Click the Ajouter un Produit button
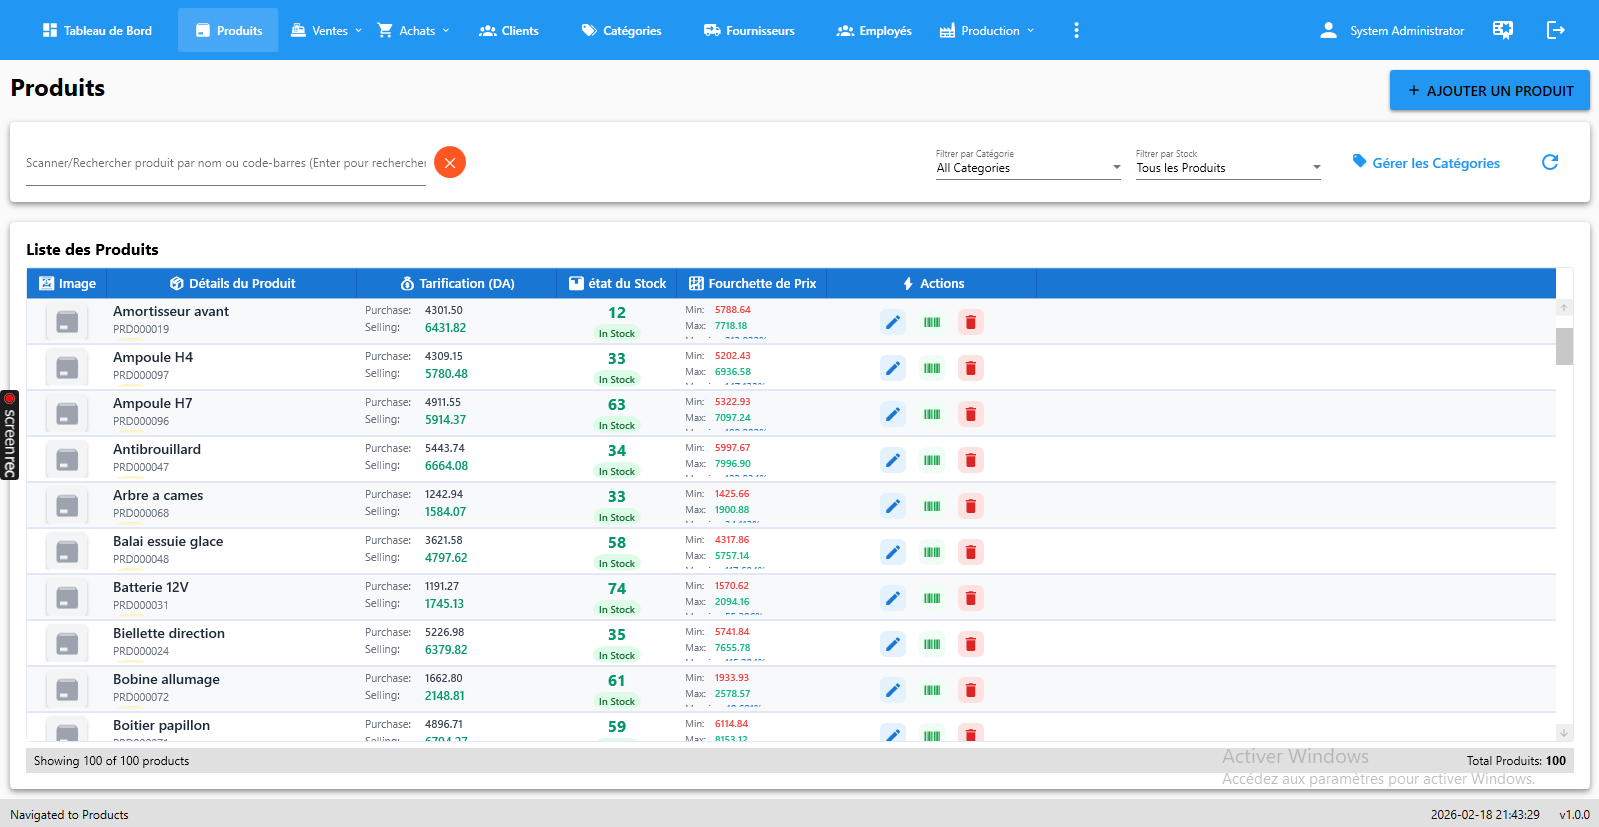The height and width of the screenshot is (827, 1599). [x=1489, y=90]
